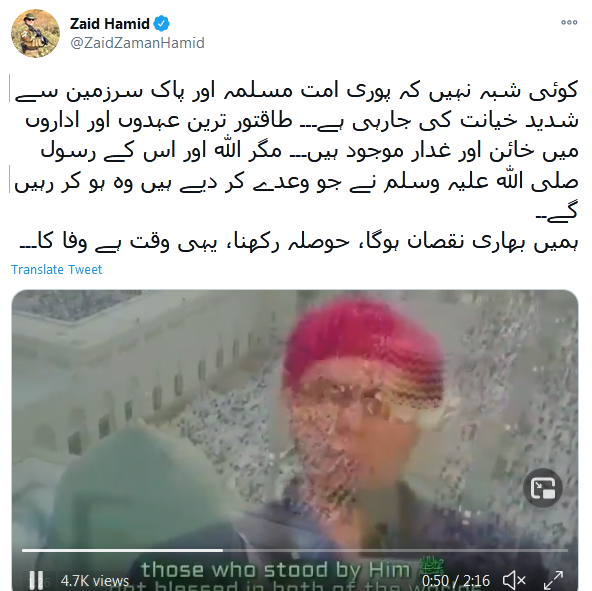Click the first line of the Urdu tweet

tap(296, 92)
